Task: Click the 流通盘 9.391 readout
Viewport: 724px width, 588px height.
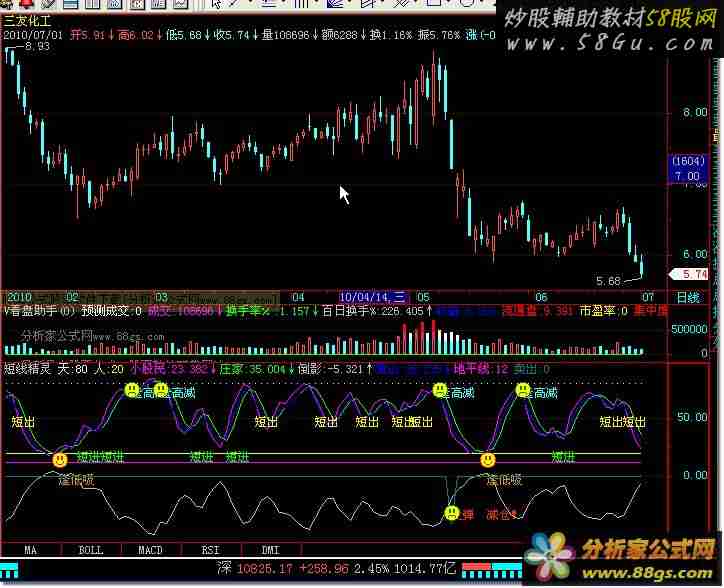Action: coord(537,311)
